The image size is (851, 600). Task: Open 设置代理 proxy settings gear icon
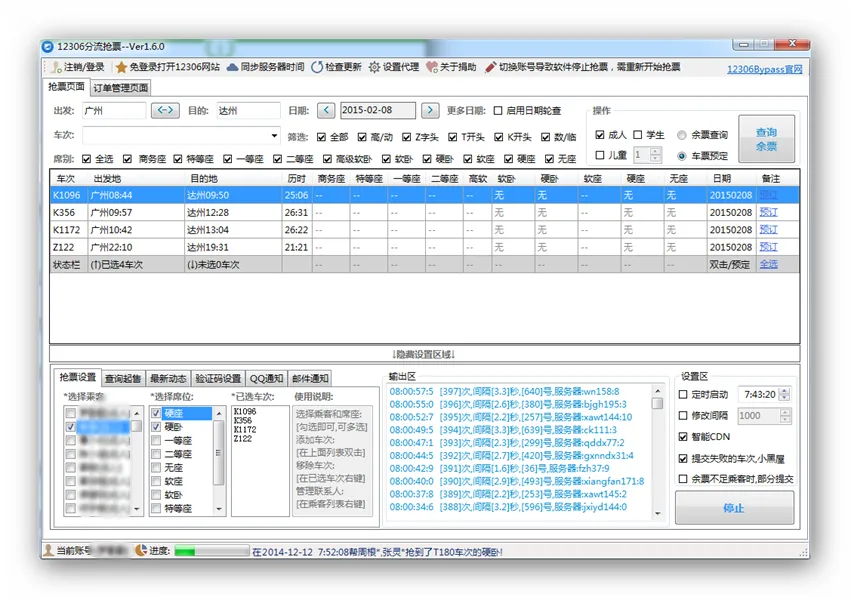point(374,68)
